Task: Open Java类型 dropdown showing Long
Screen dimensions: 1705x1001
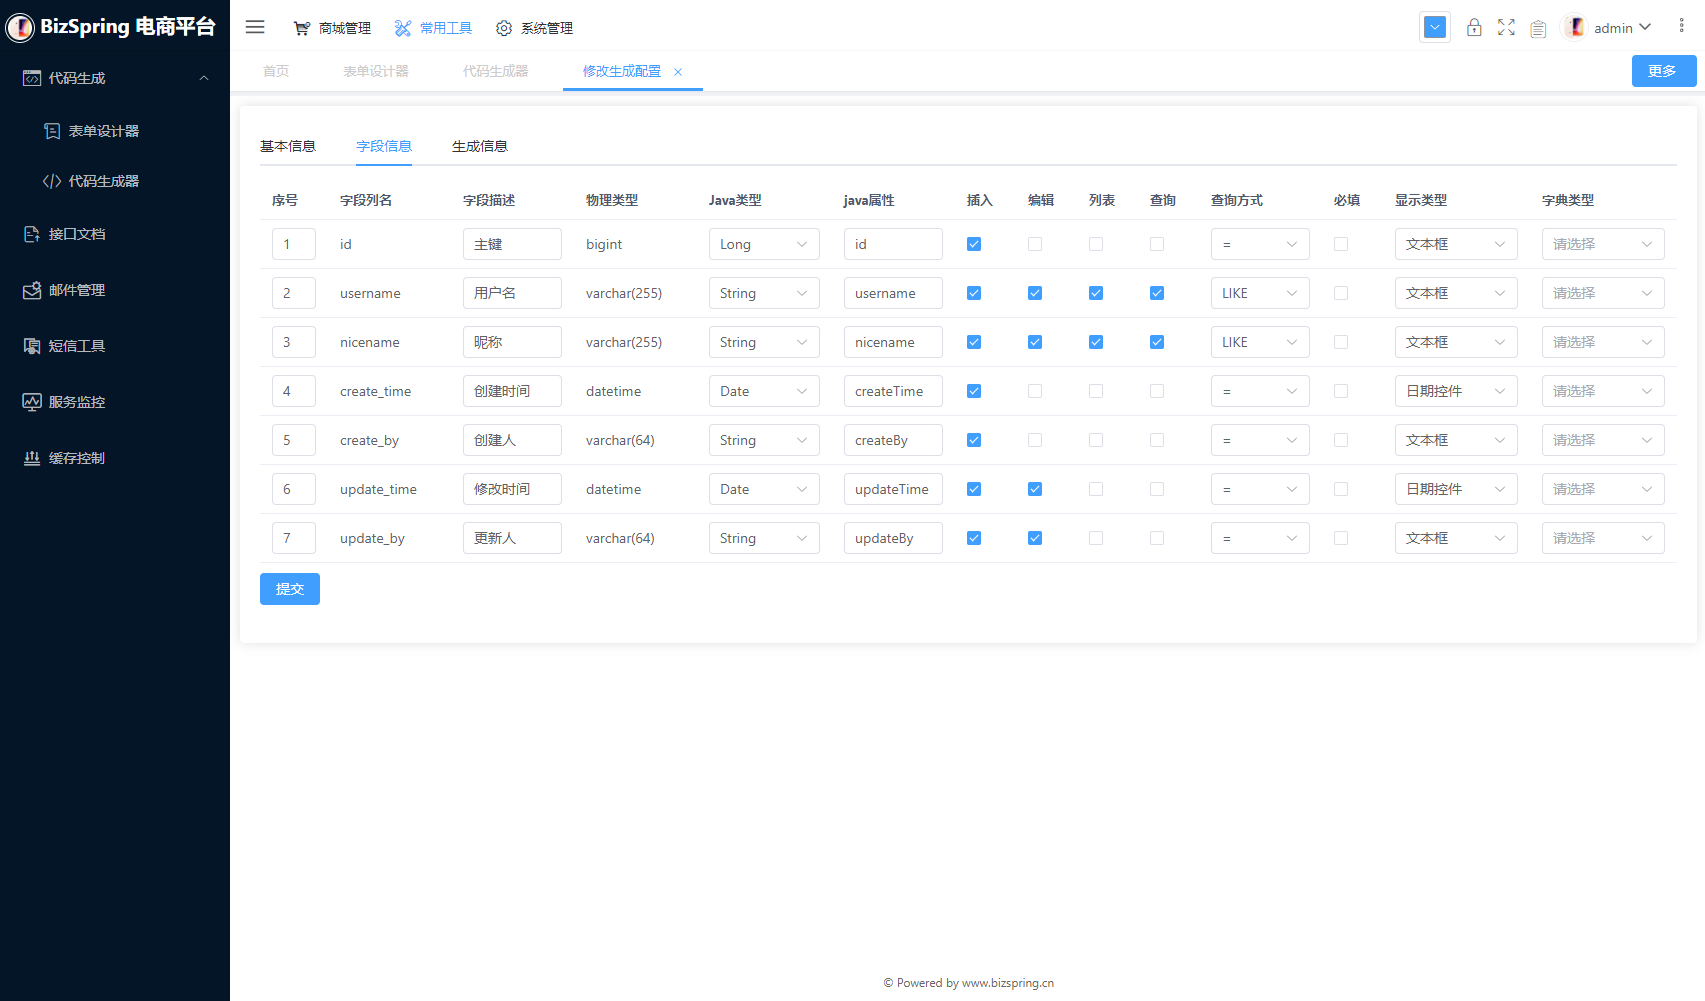Action: [764, 244]
